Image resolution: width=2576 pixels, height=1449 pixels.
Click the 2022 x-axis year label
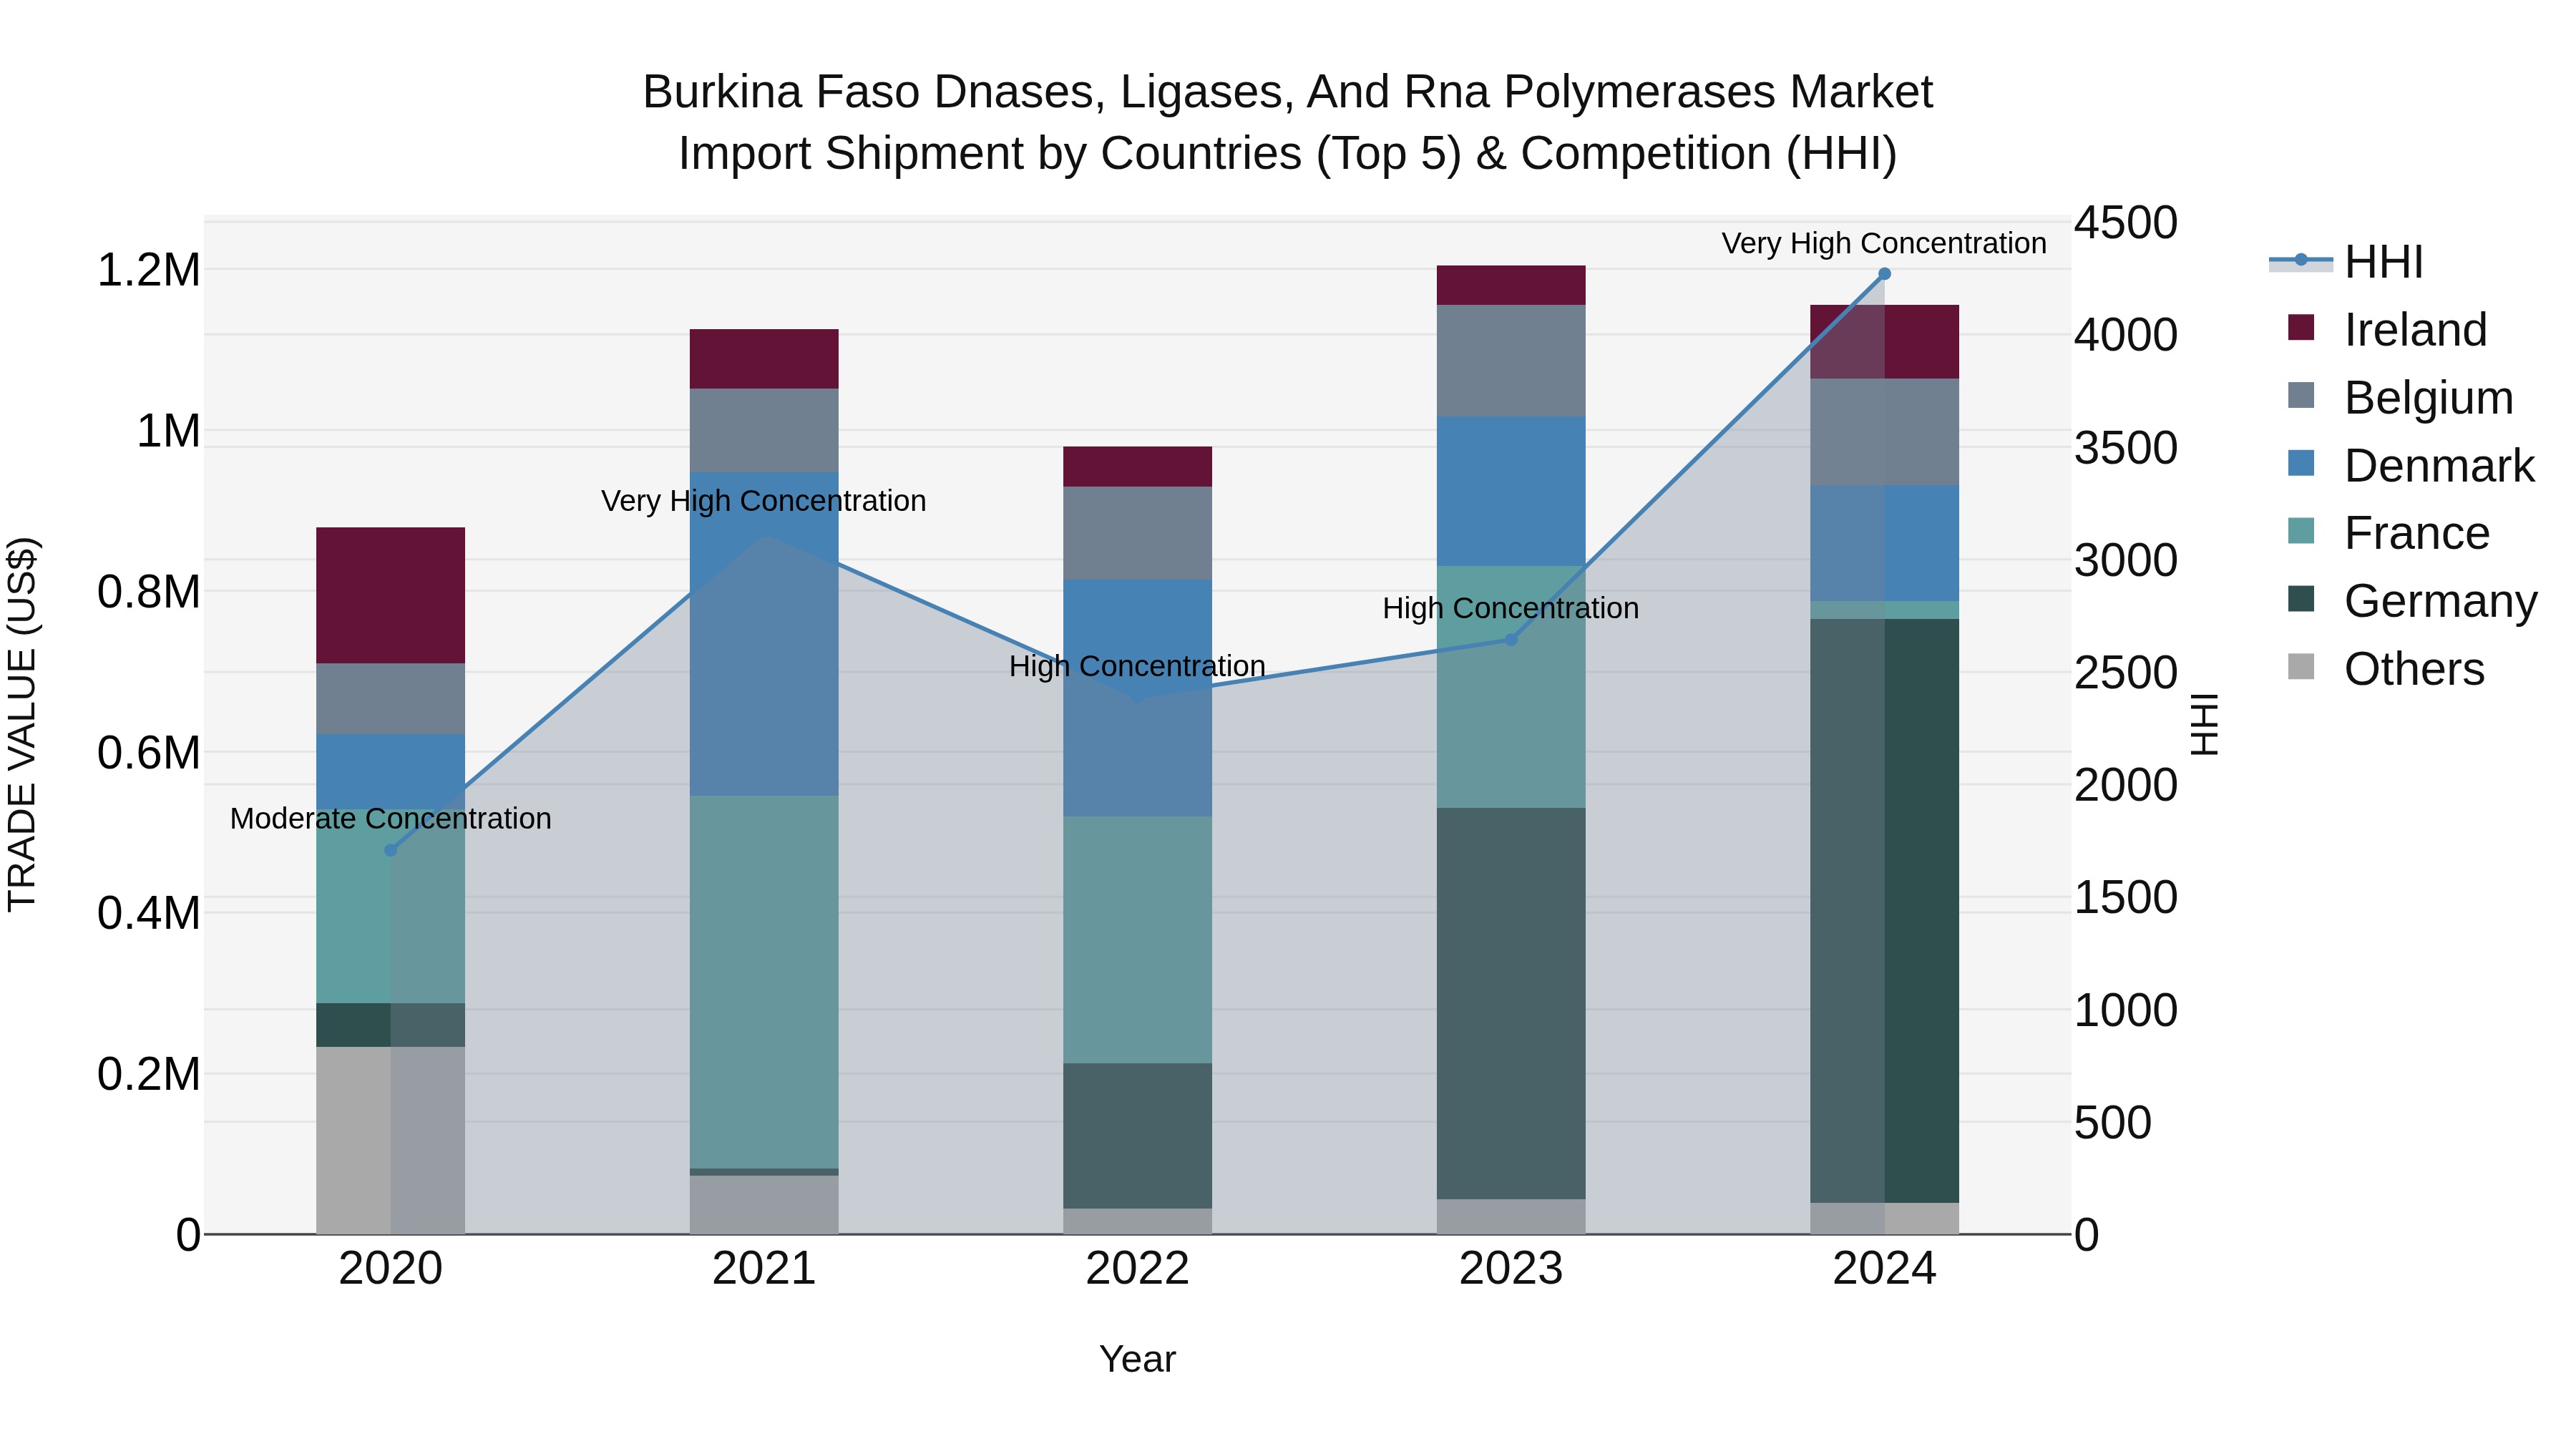pos(1137,1269)
